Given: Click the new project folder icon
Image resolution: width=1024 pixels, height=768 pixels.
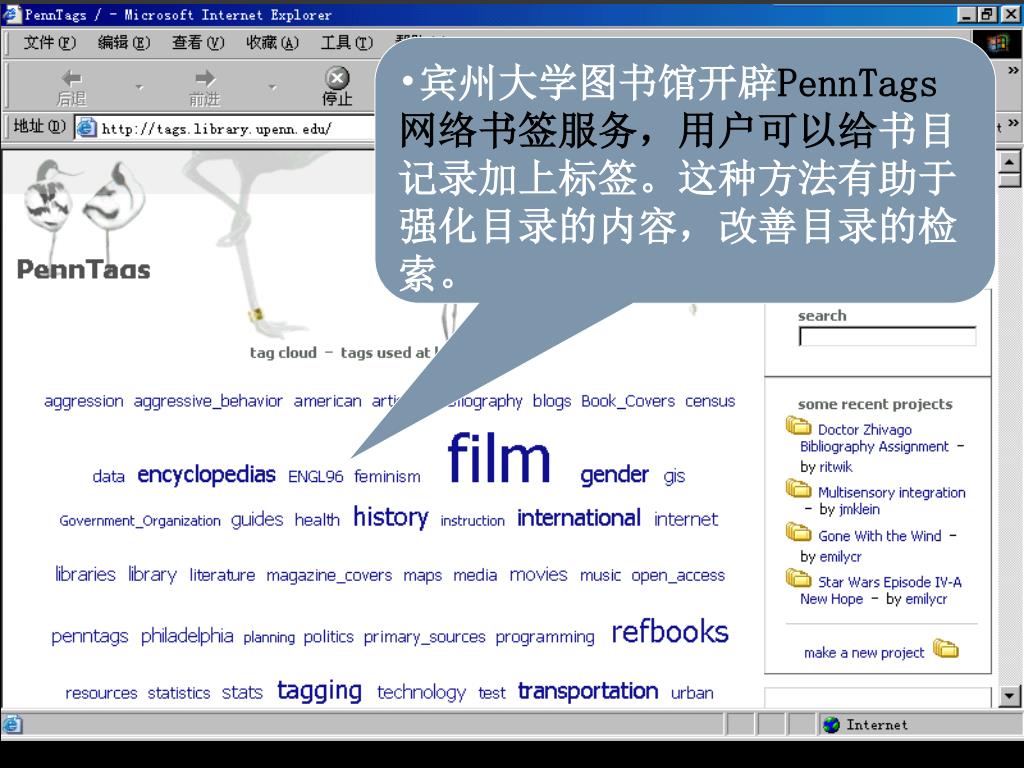Looking at the screenshot, I should coord(946,648).
